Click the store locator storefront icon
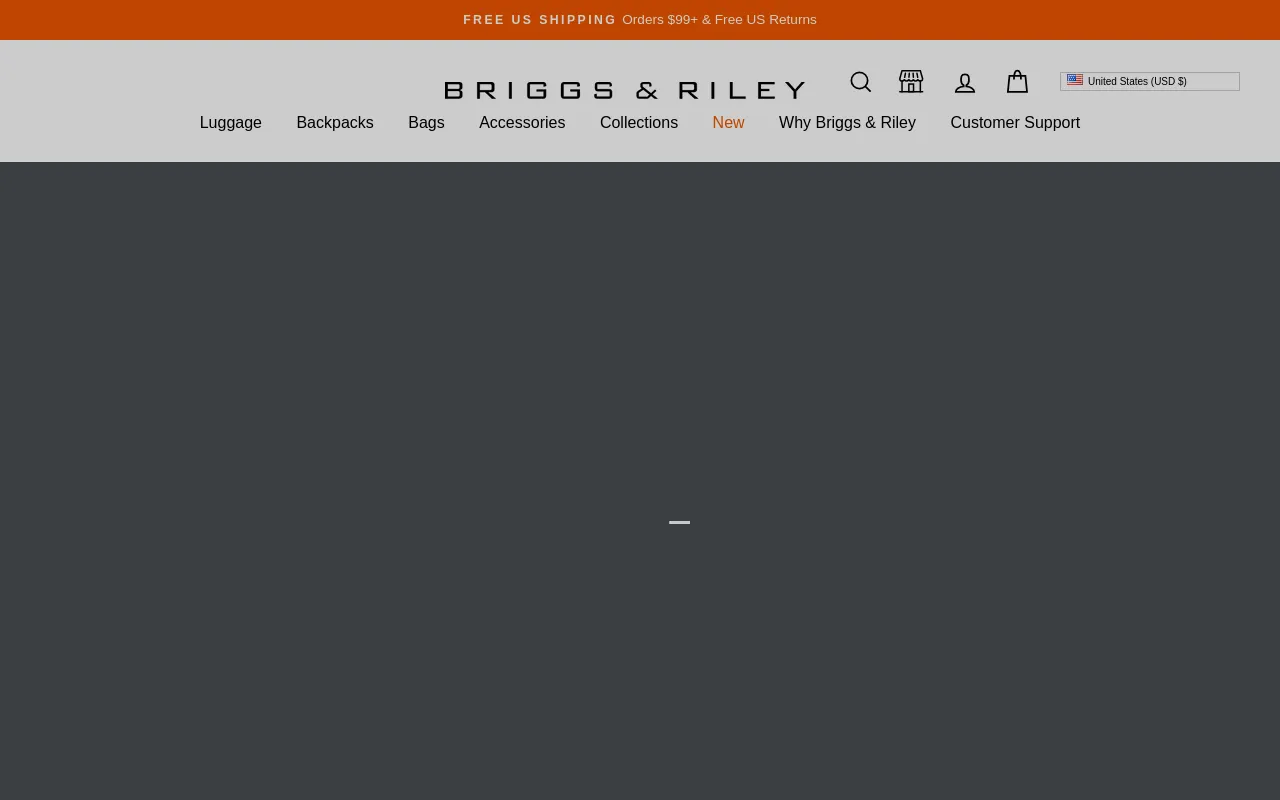 (x=911, y=82)
